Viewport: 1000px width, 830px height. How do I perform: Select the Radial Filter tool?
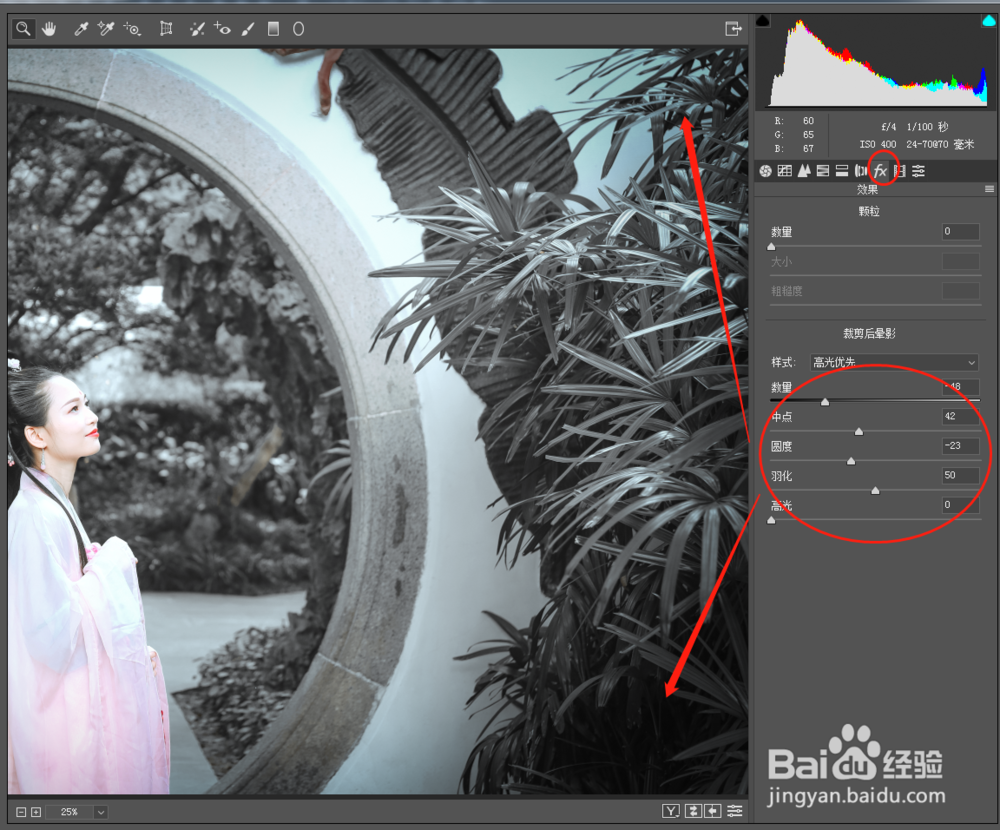pyautogui.click(x=298, y=29)
